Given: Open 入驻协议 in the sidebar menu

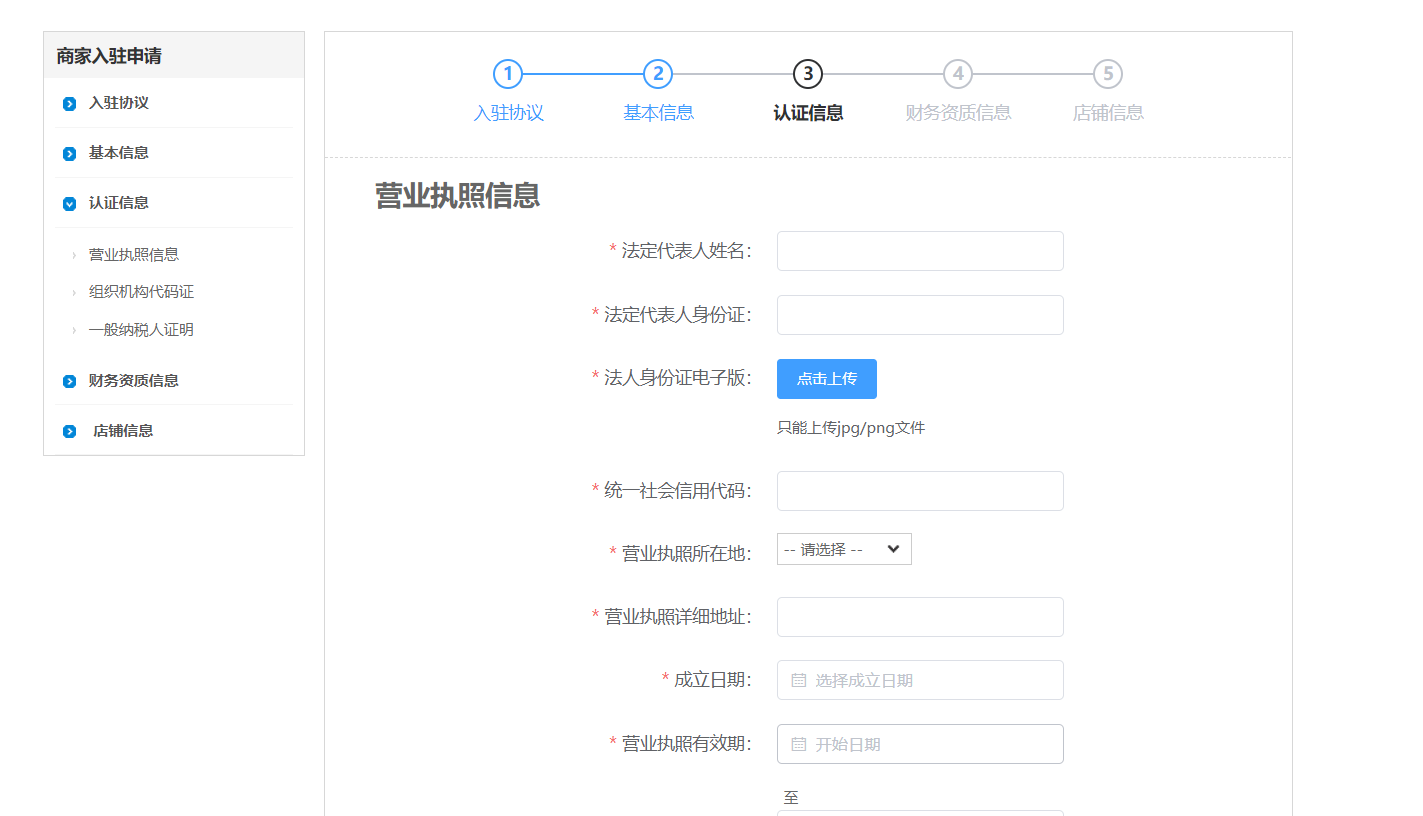Looking at the screenshot, I should [119, 103].
